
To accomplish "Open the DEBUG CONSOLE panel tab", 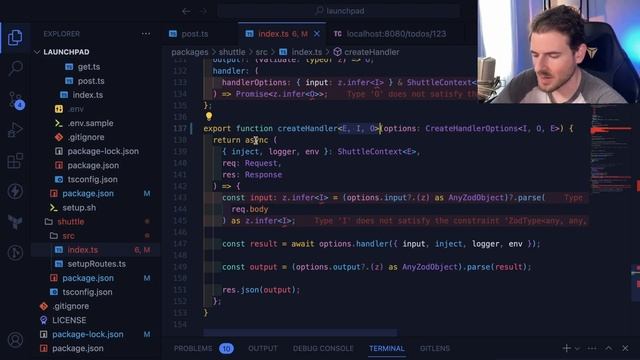I will pos(323,348).
